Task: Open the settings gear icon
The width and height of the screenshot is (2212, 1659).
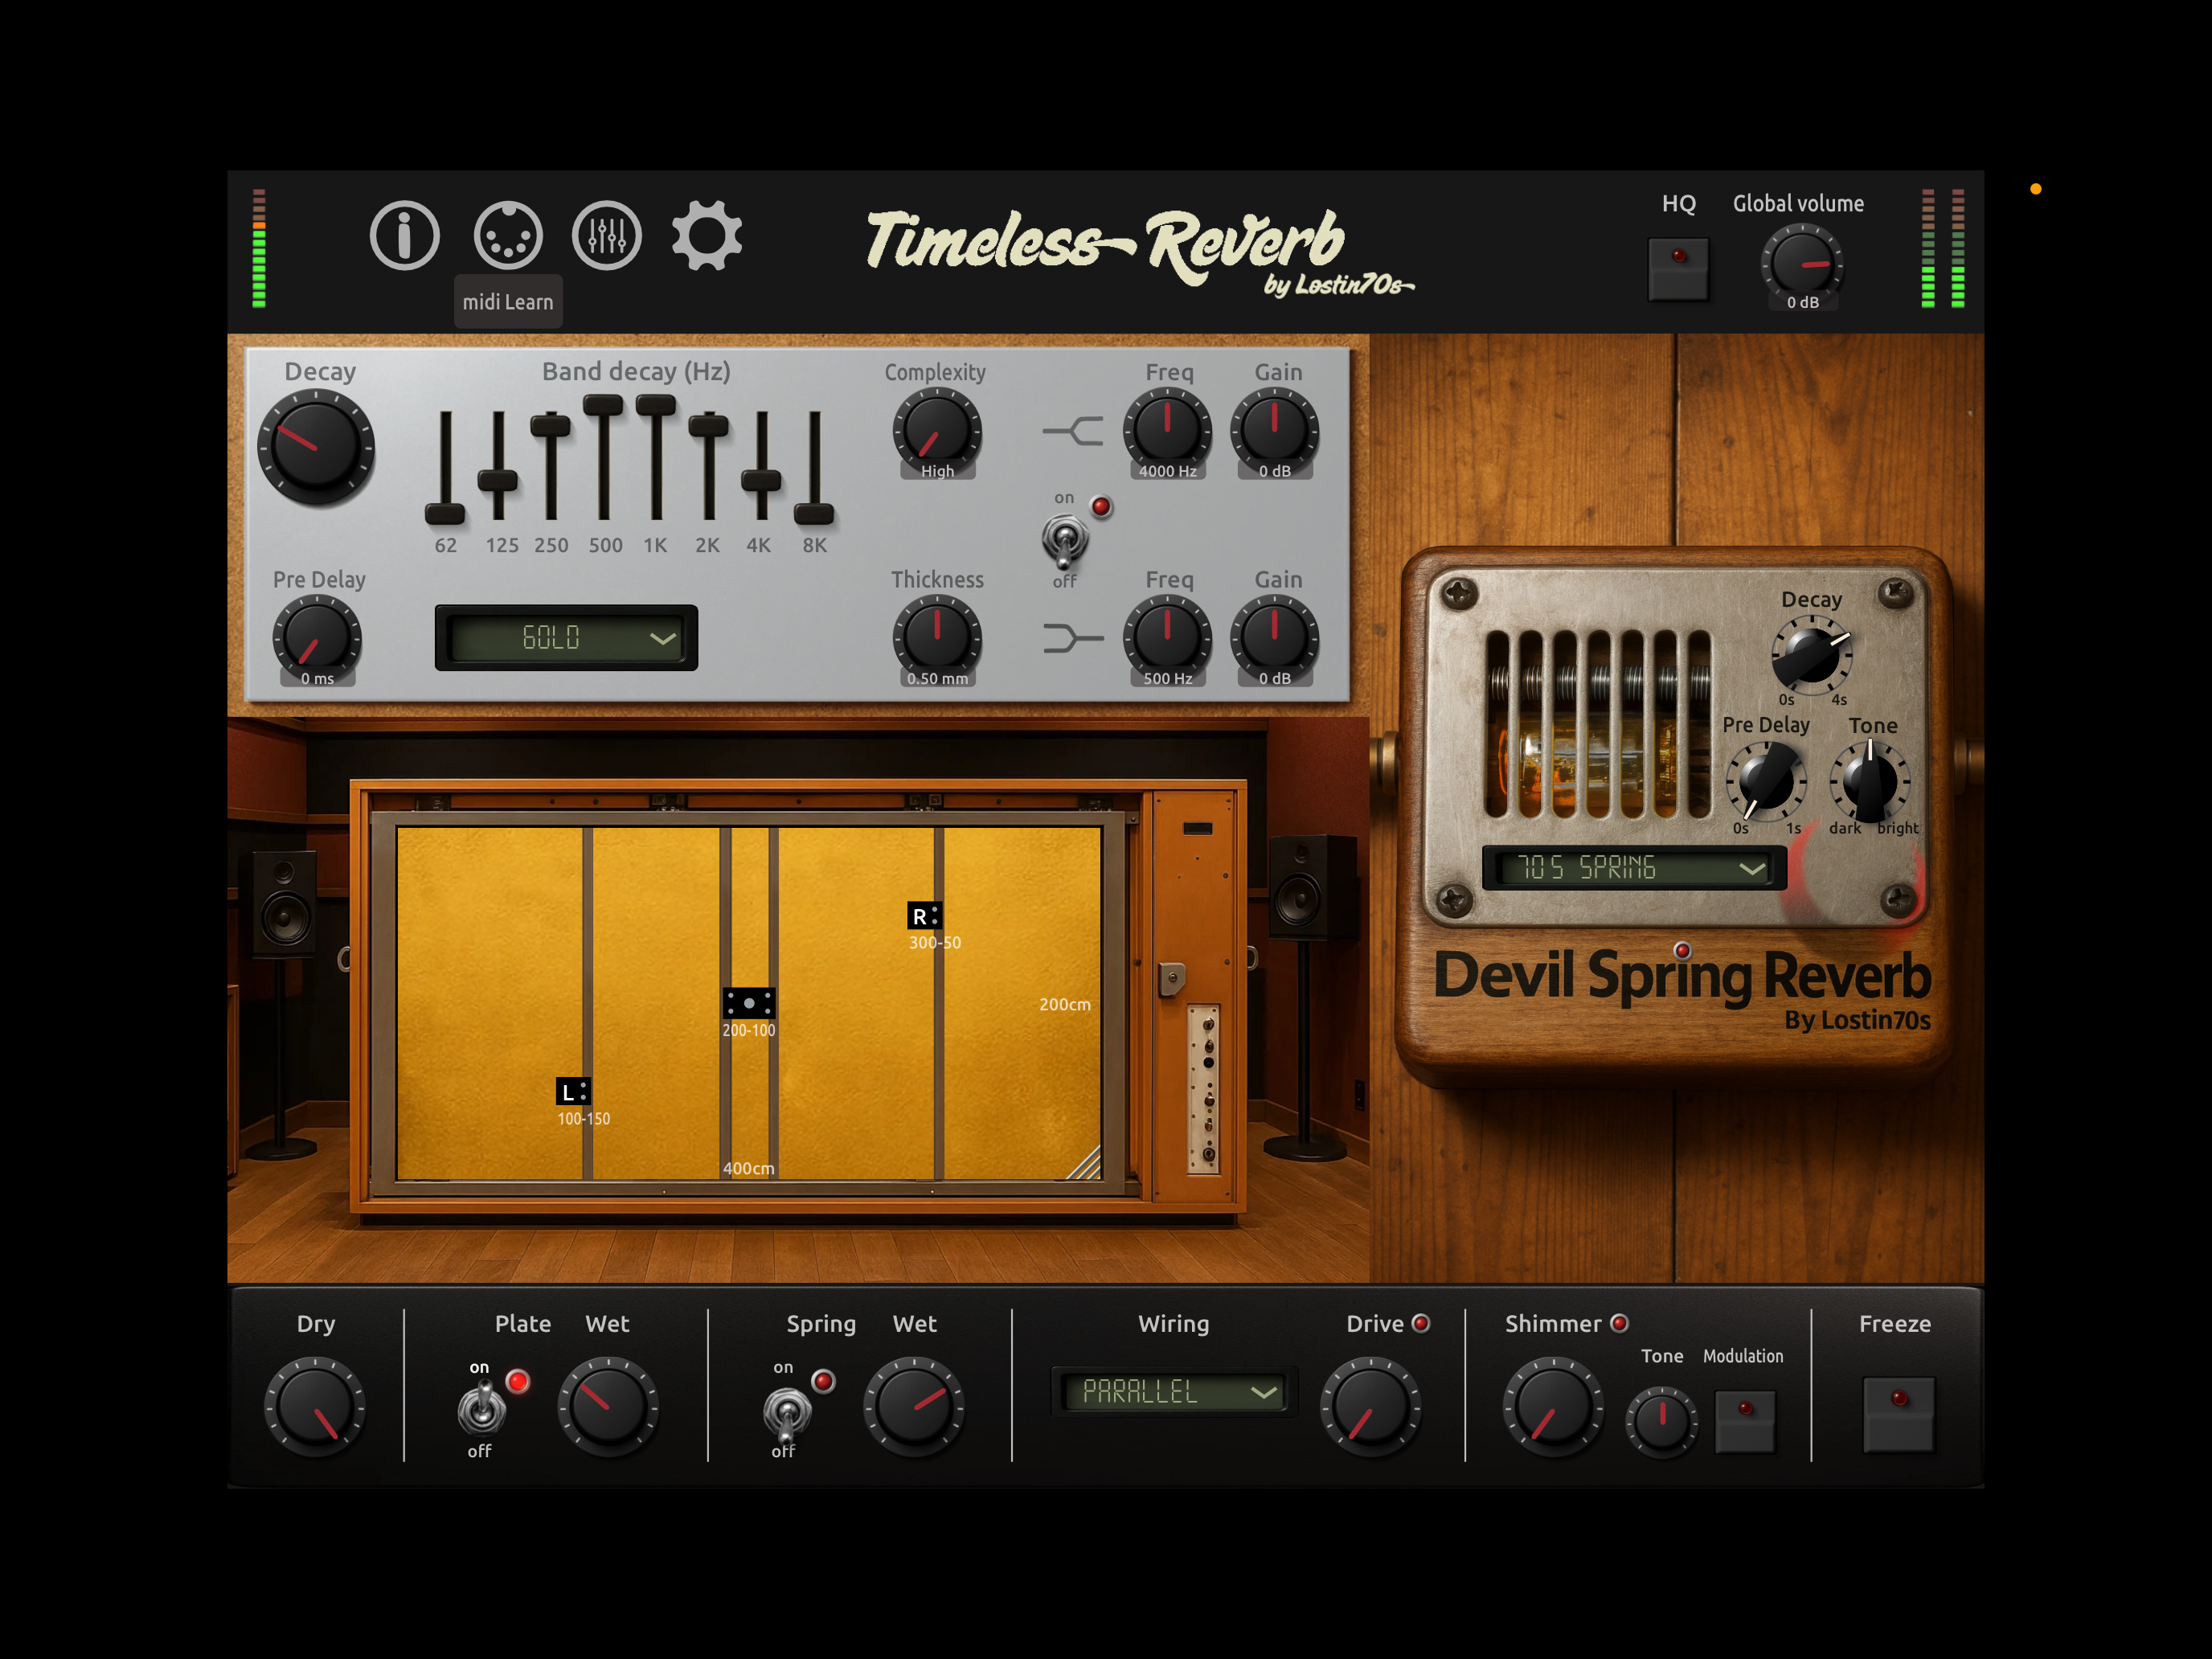Action: [707, 236]
